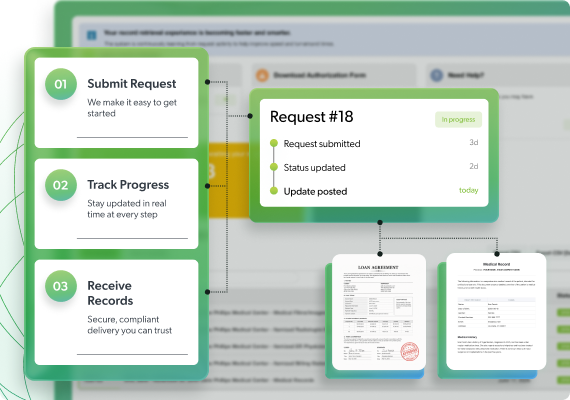The height and width of the screenshot is (400, 570).
Task: Click the Request #18 heading
Action: [x=312, y=117]
